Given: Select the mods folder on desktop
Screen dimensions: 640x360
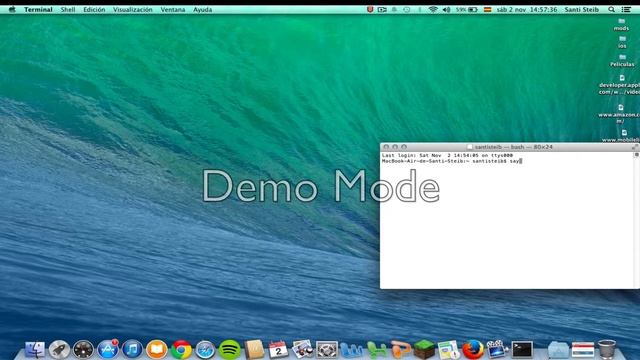Looking at the screenshot, I should 621,24.
